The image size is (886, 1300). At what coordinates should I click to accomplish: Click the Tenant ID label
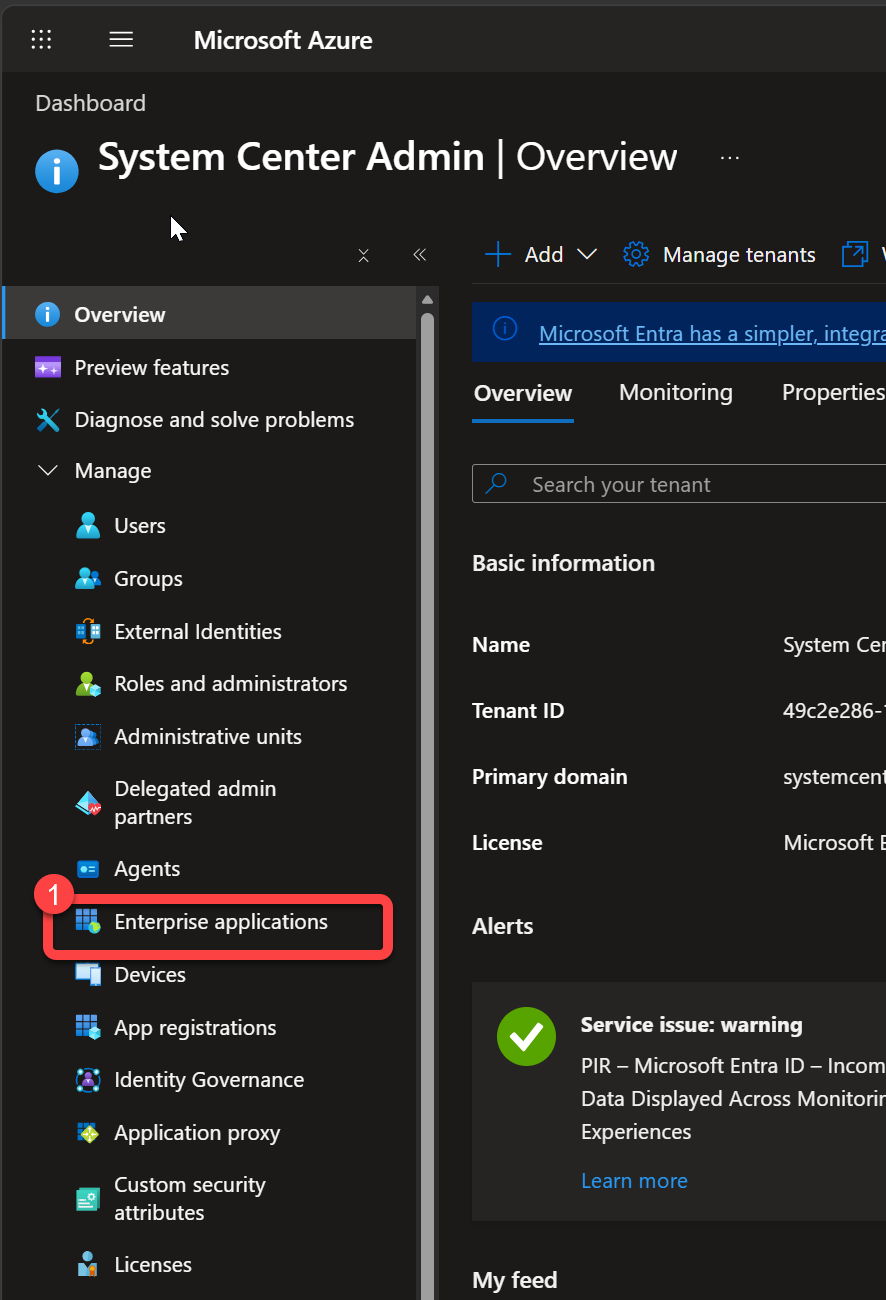coord(518,711)
